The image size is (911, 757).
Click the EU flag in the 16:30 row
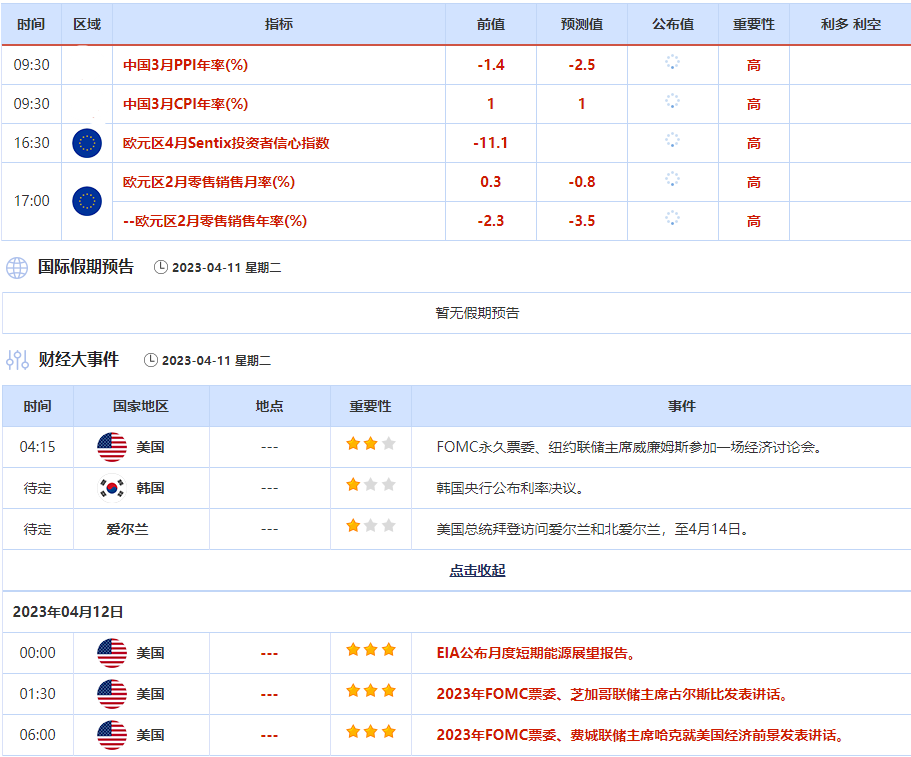tap(87, 143)
